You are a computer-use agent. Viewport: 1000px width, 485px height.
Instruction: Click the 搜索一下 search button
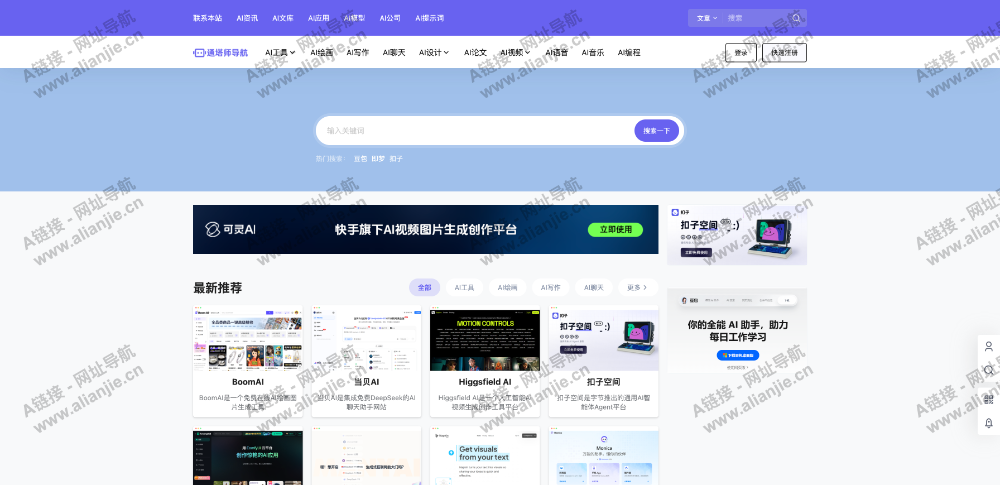pyautogui.click(x=657, y=130)
